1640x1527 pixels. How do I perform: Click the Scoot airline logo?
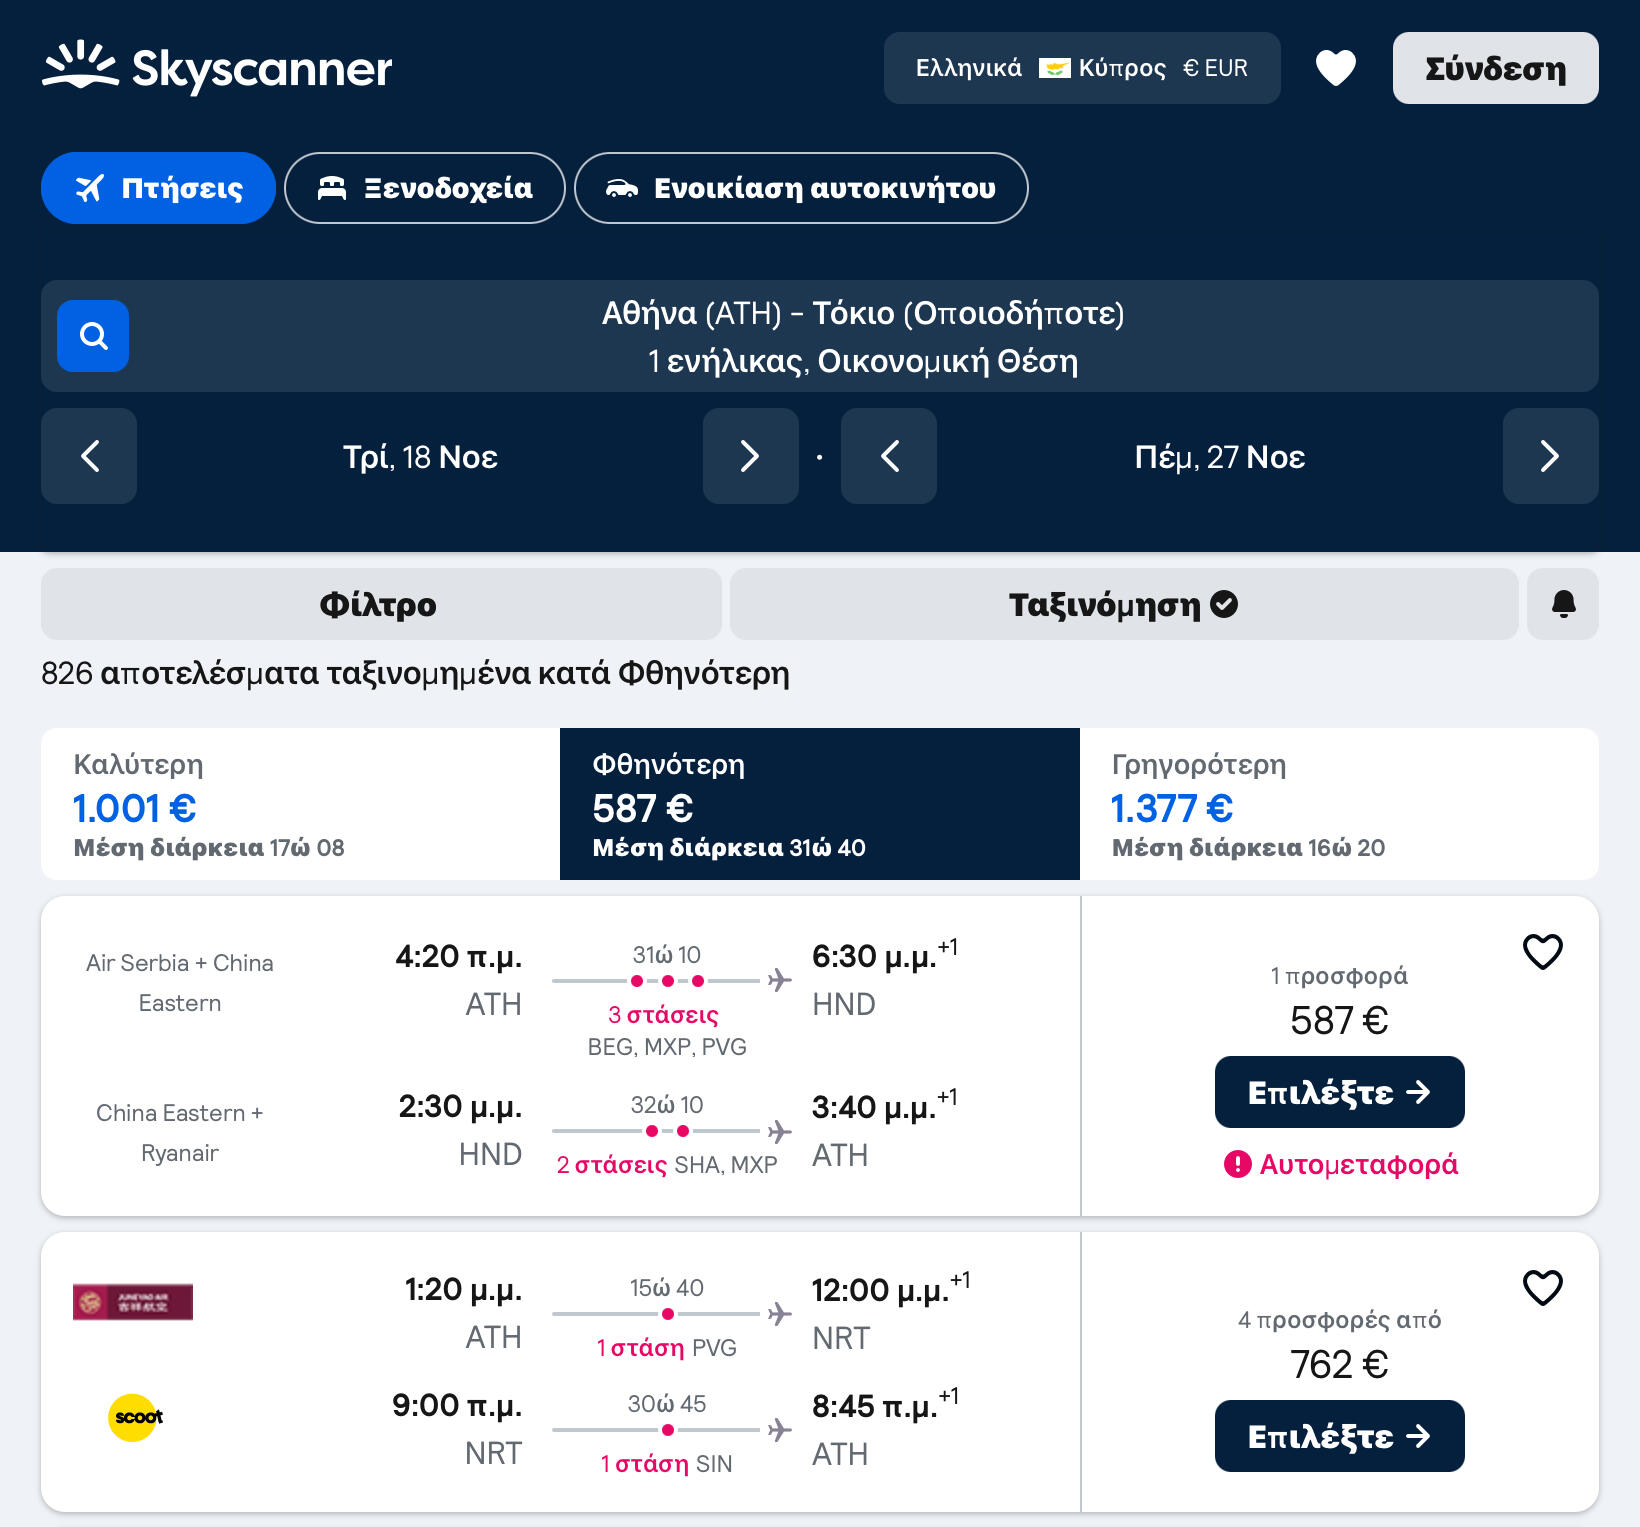click(x=136, y=1417)
